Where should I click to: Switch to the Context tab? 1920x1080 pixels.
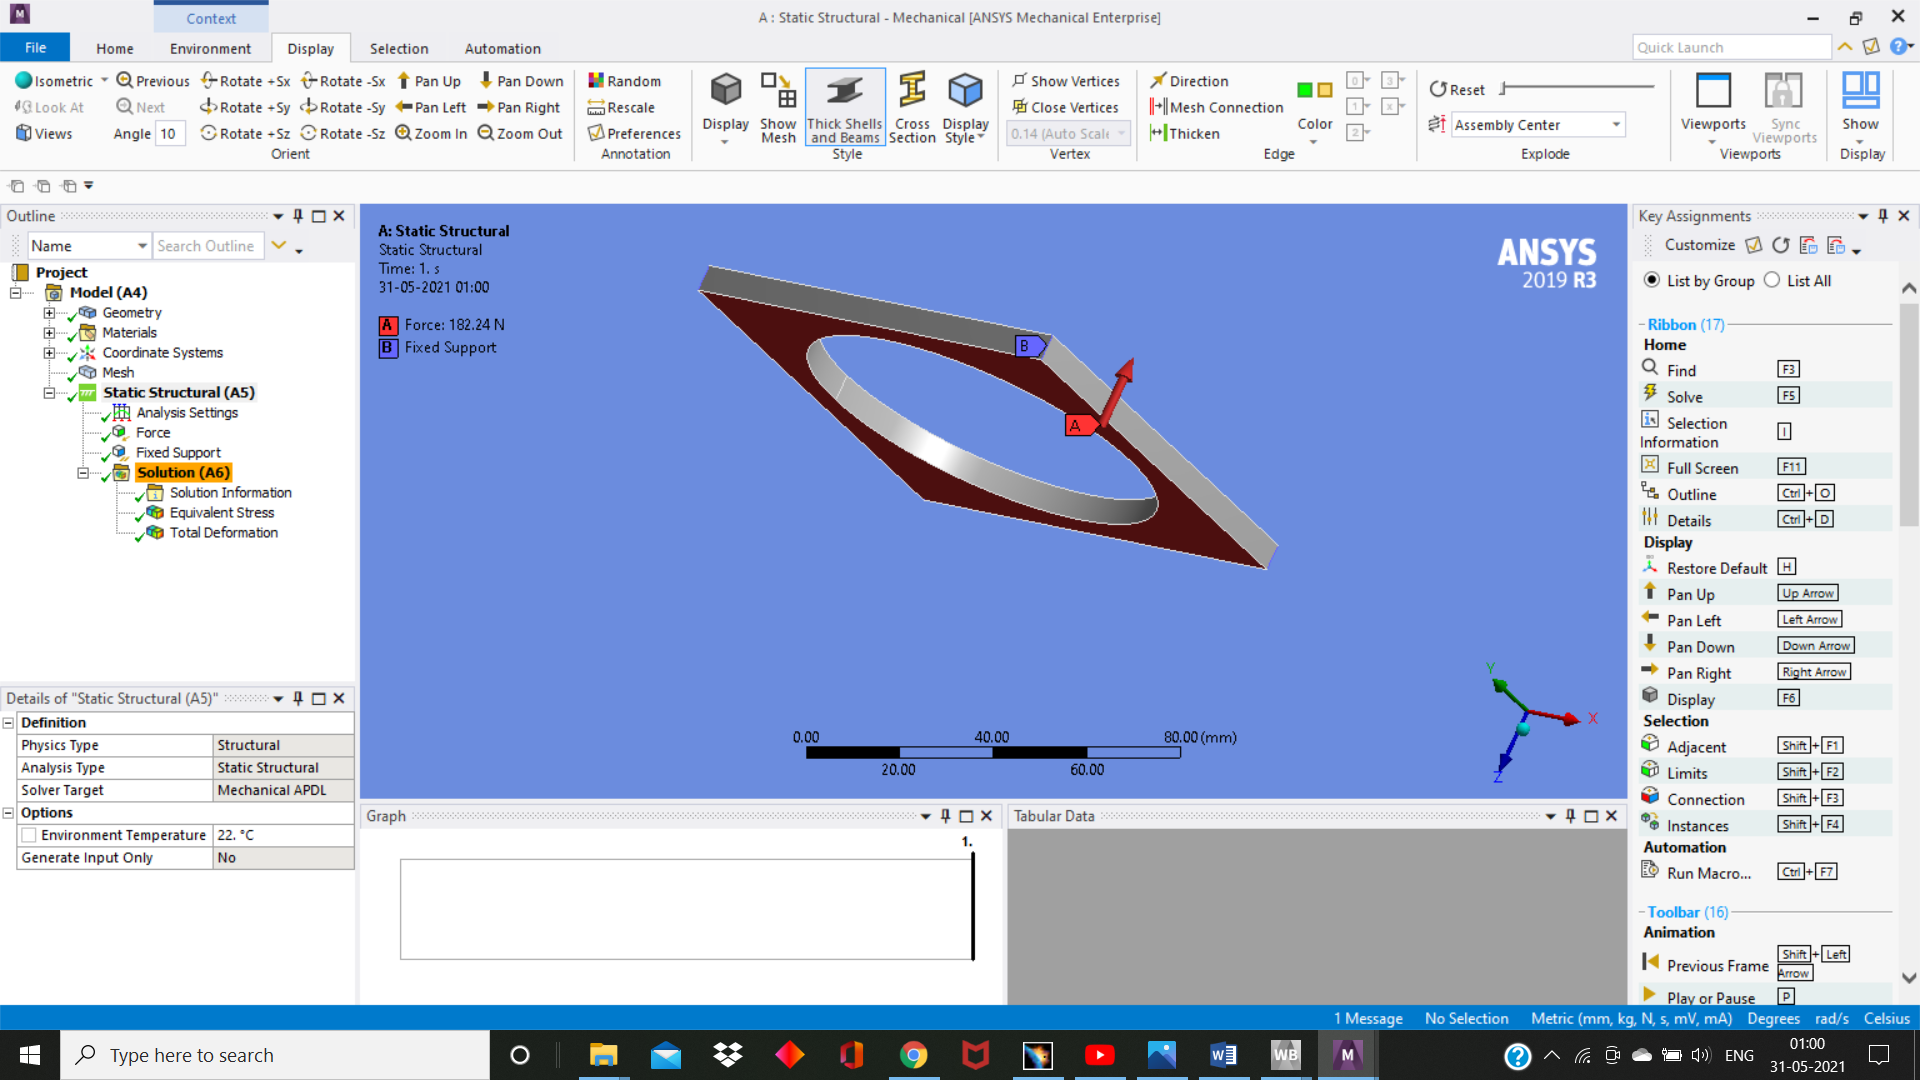pyautogui.click(x=211, y=18)
